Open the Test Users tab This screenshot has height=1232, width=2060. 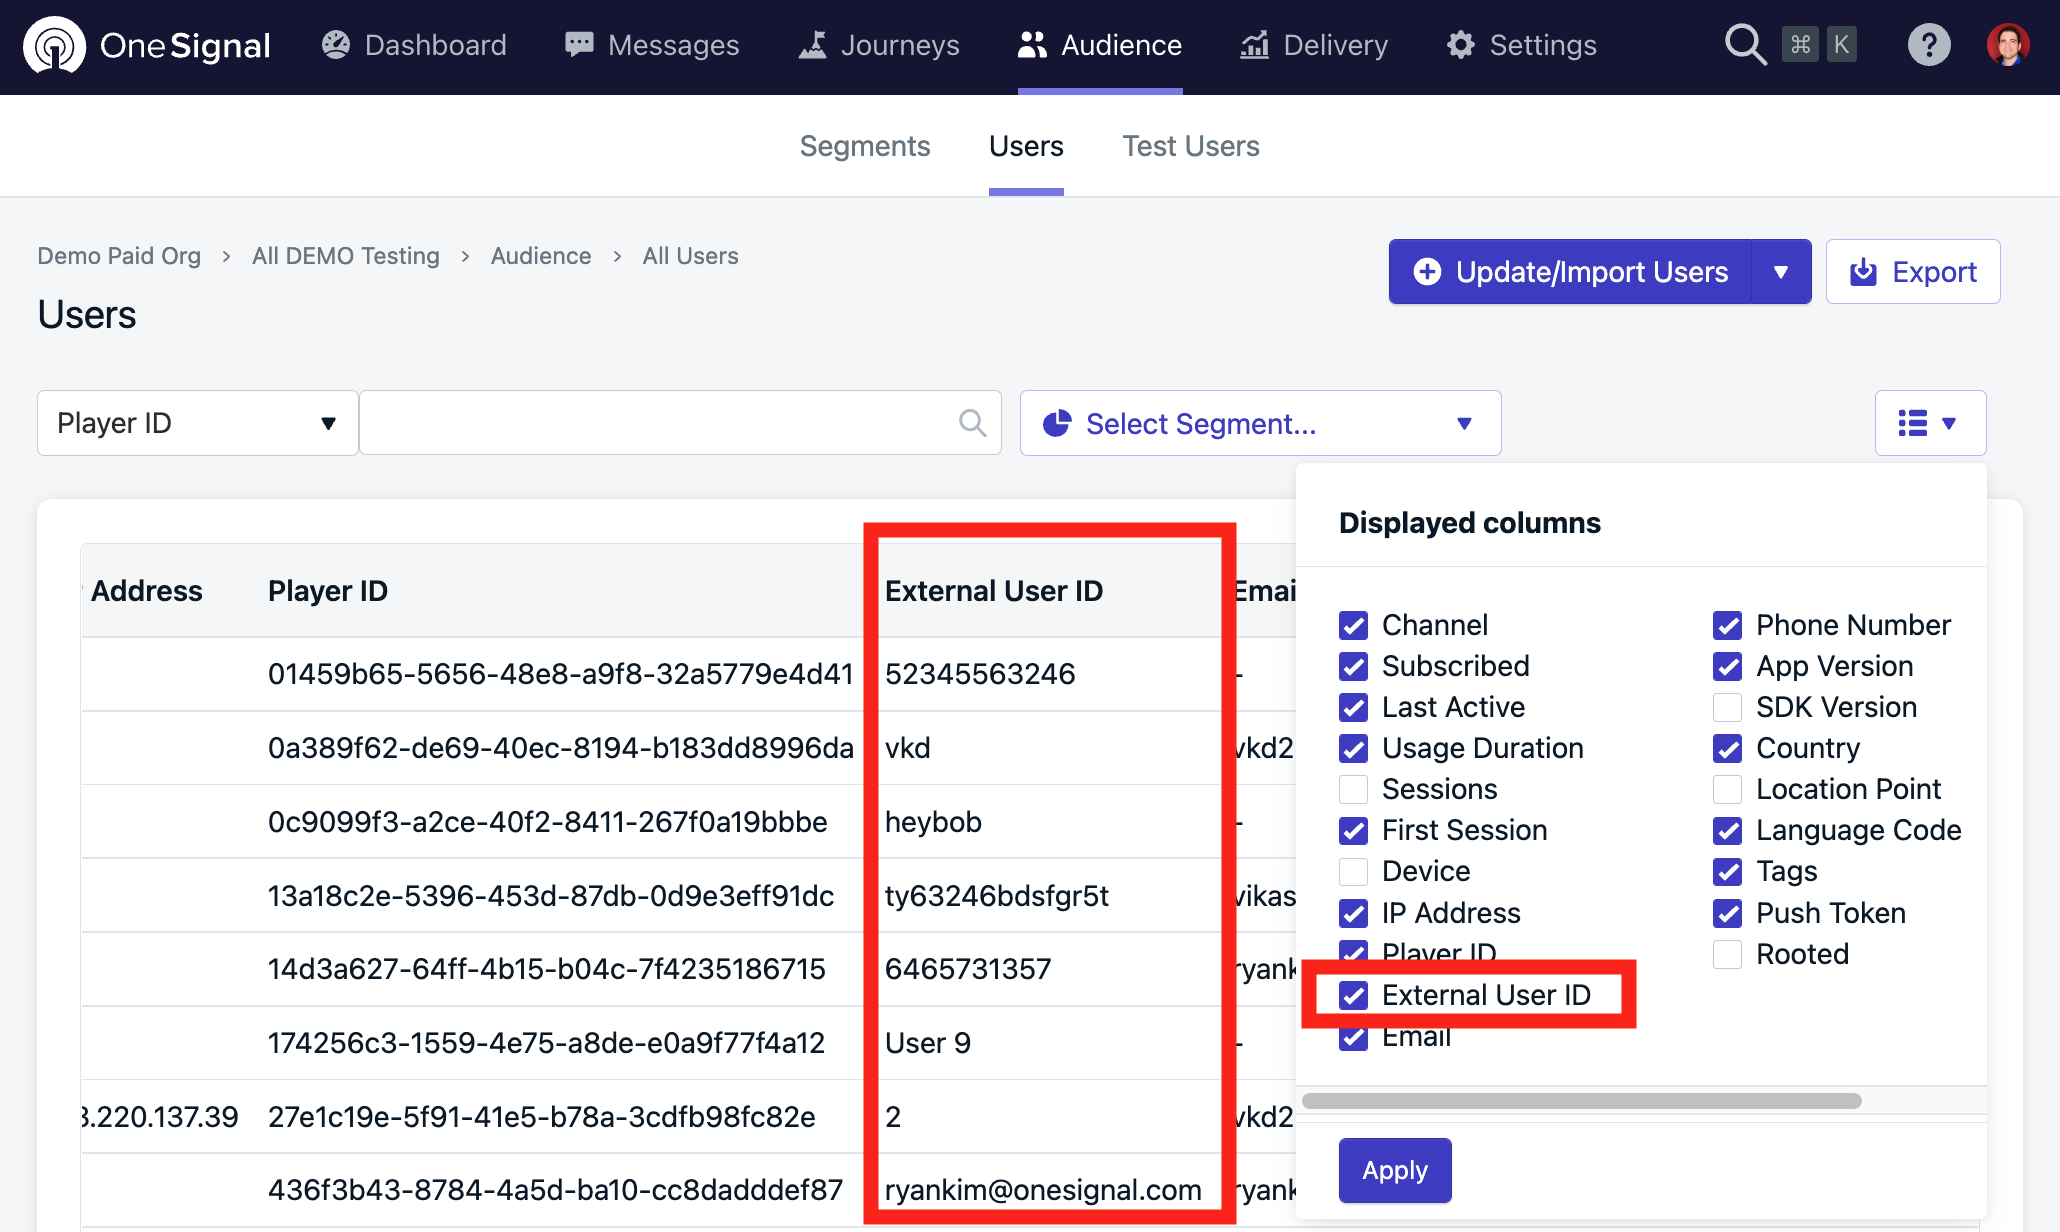pyautogui.click(x=1190, y=146)
